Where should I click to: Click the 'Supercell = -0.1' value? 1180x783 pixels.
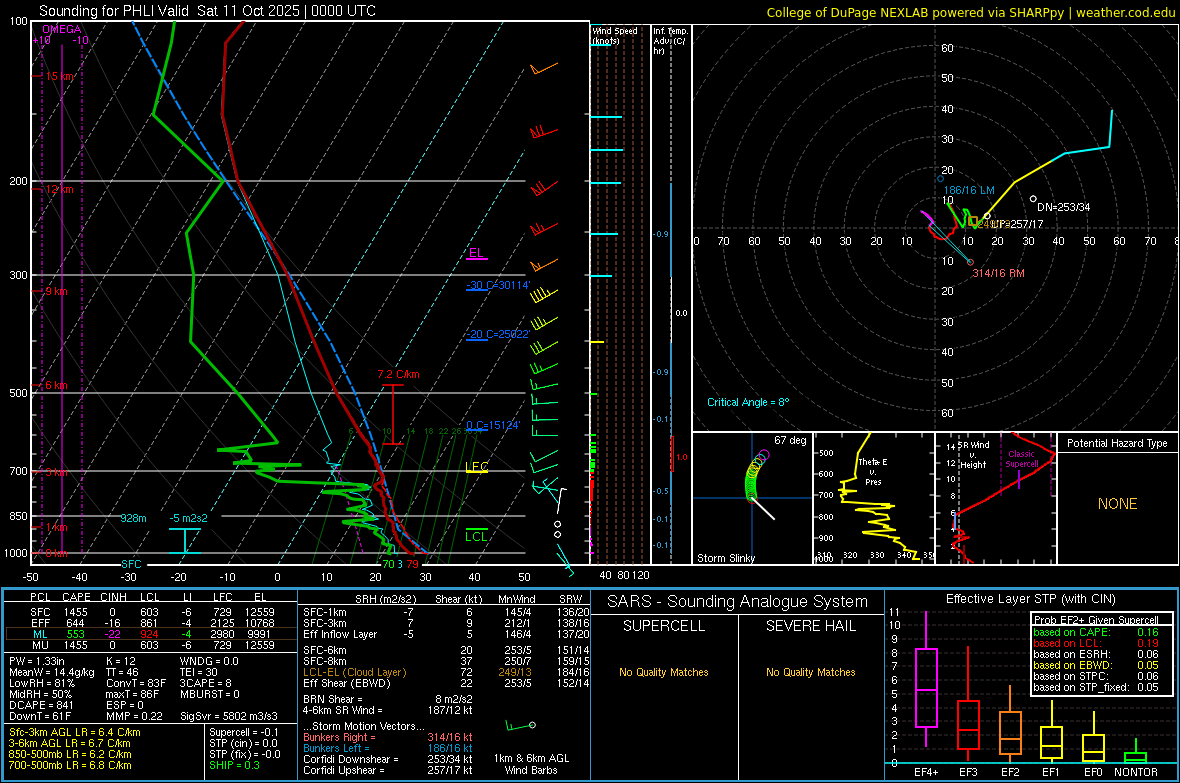point(244,732)
